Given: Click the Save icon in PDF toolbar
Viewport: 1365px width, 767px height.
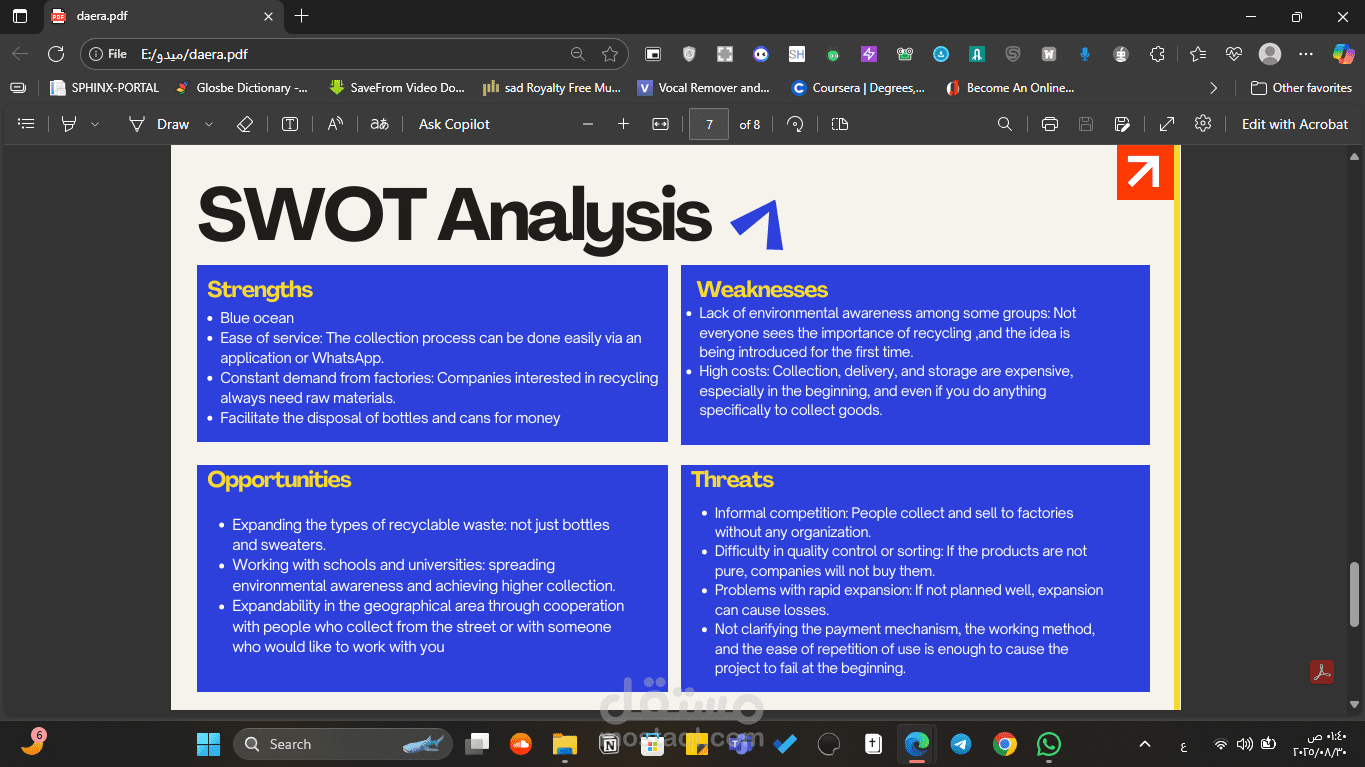Looking at the screenshot, I should 1086,124.
